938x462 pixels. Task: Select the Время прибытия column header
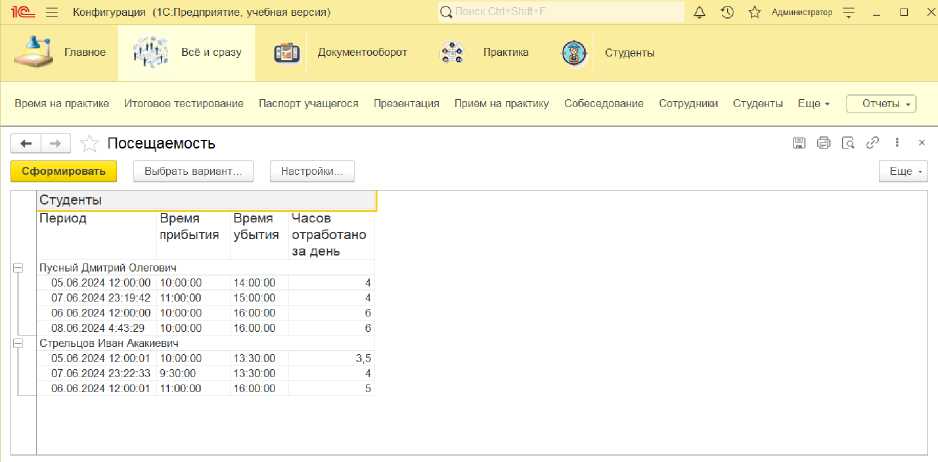[193, 235]
